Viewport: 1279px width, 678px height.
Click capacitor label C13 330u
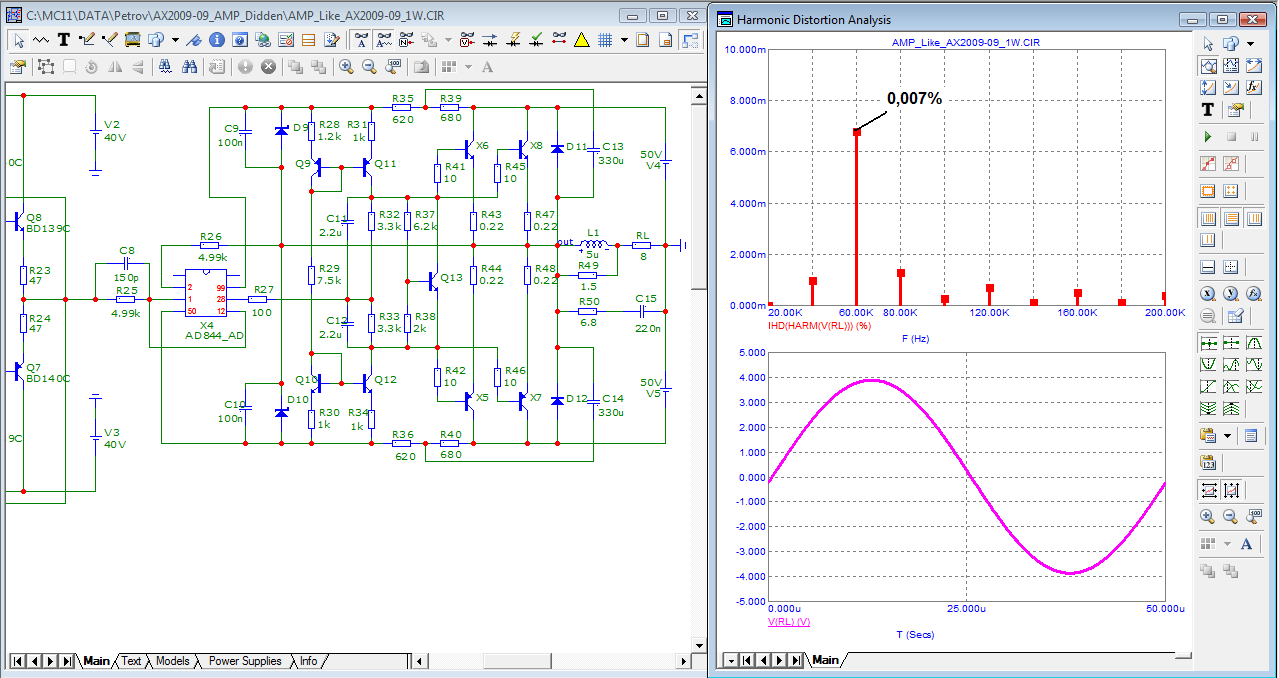pyautogui.click(x=612, y=153)
